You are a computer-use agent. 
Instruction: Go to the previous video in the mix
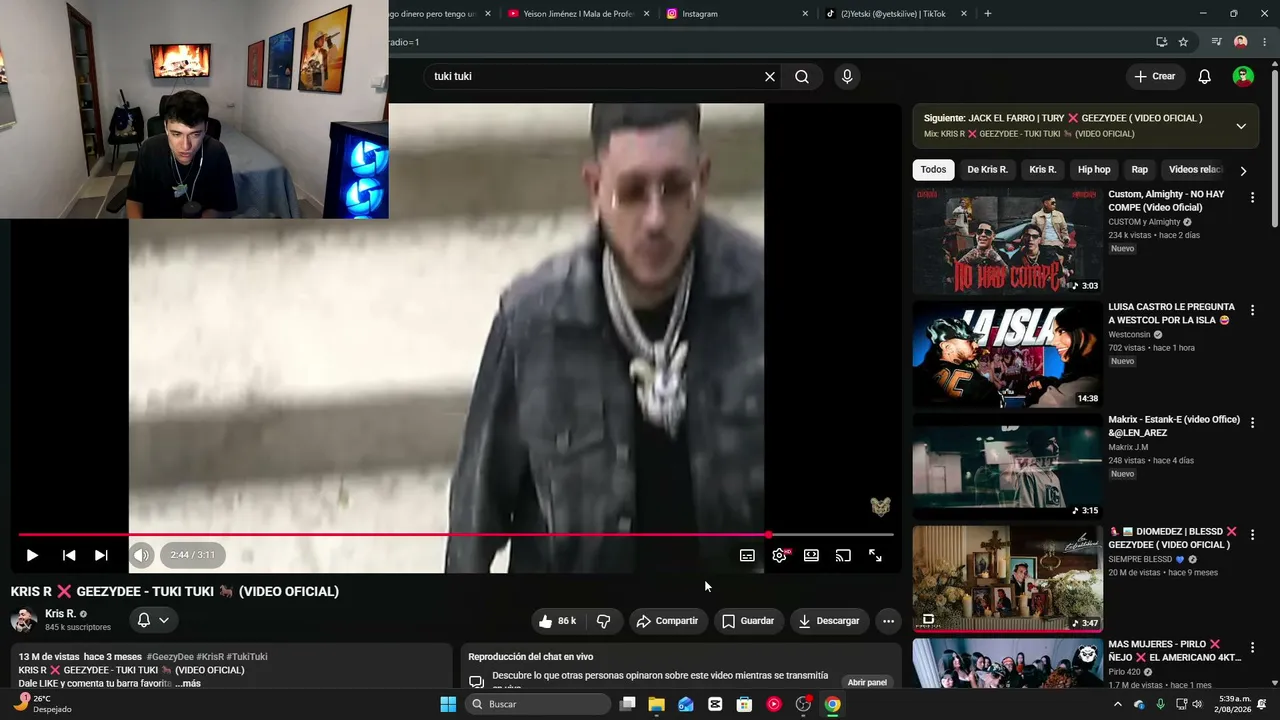[69, 555]
